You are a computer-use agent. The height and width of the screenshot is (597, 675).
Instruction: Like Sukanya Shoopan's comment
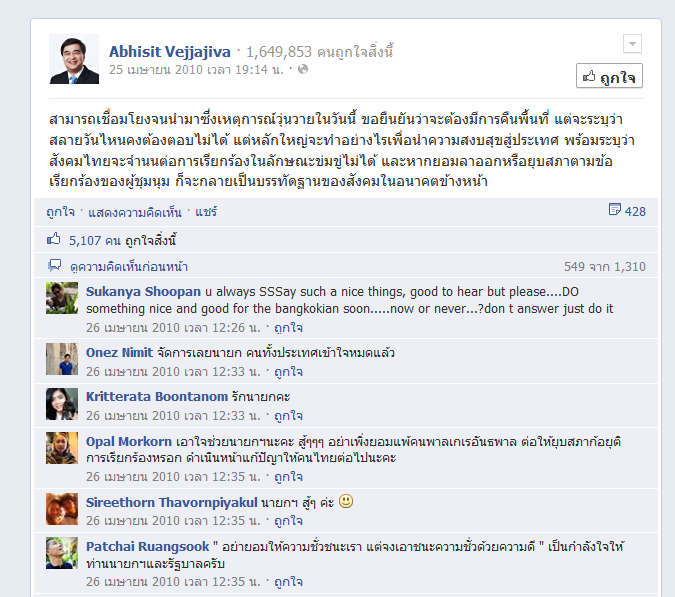288,328
